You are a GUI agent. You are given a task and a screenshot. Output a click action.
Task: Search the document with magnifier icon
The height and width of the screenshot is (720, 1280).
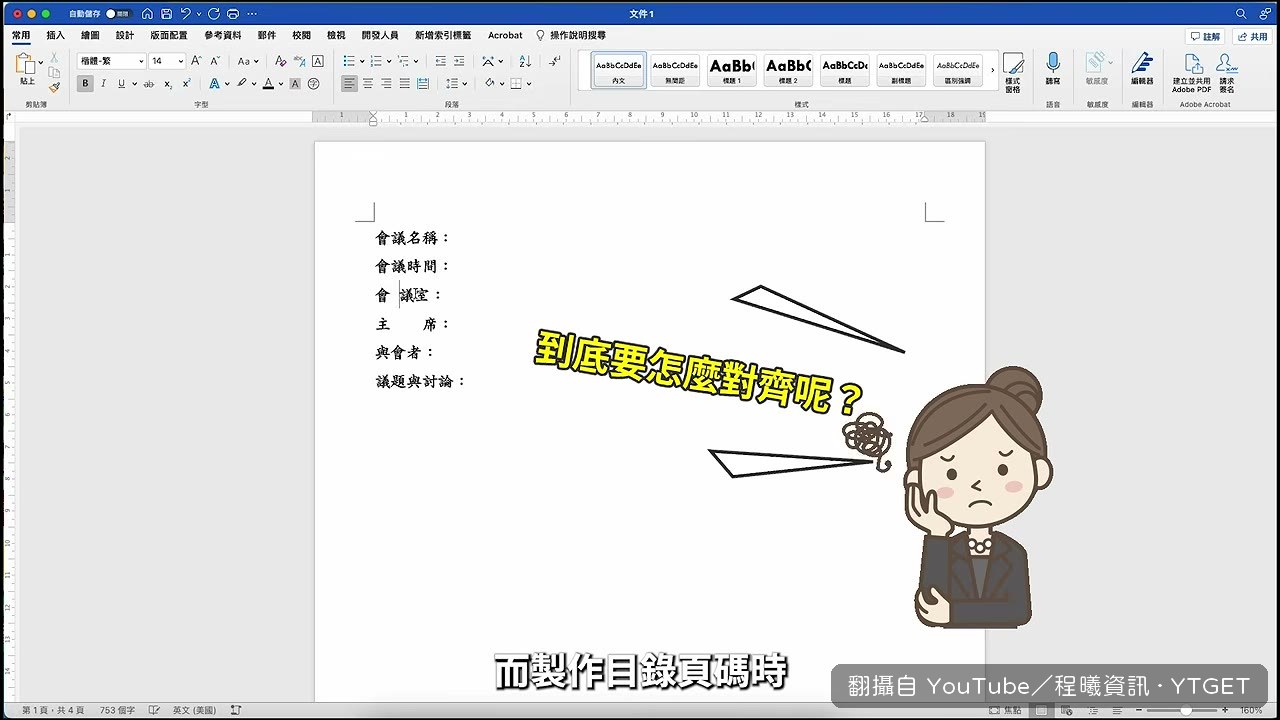click(1241, 14)
